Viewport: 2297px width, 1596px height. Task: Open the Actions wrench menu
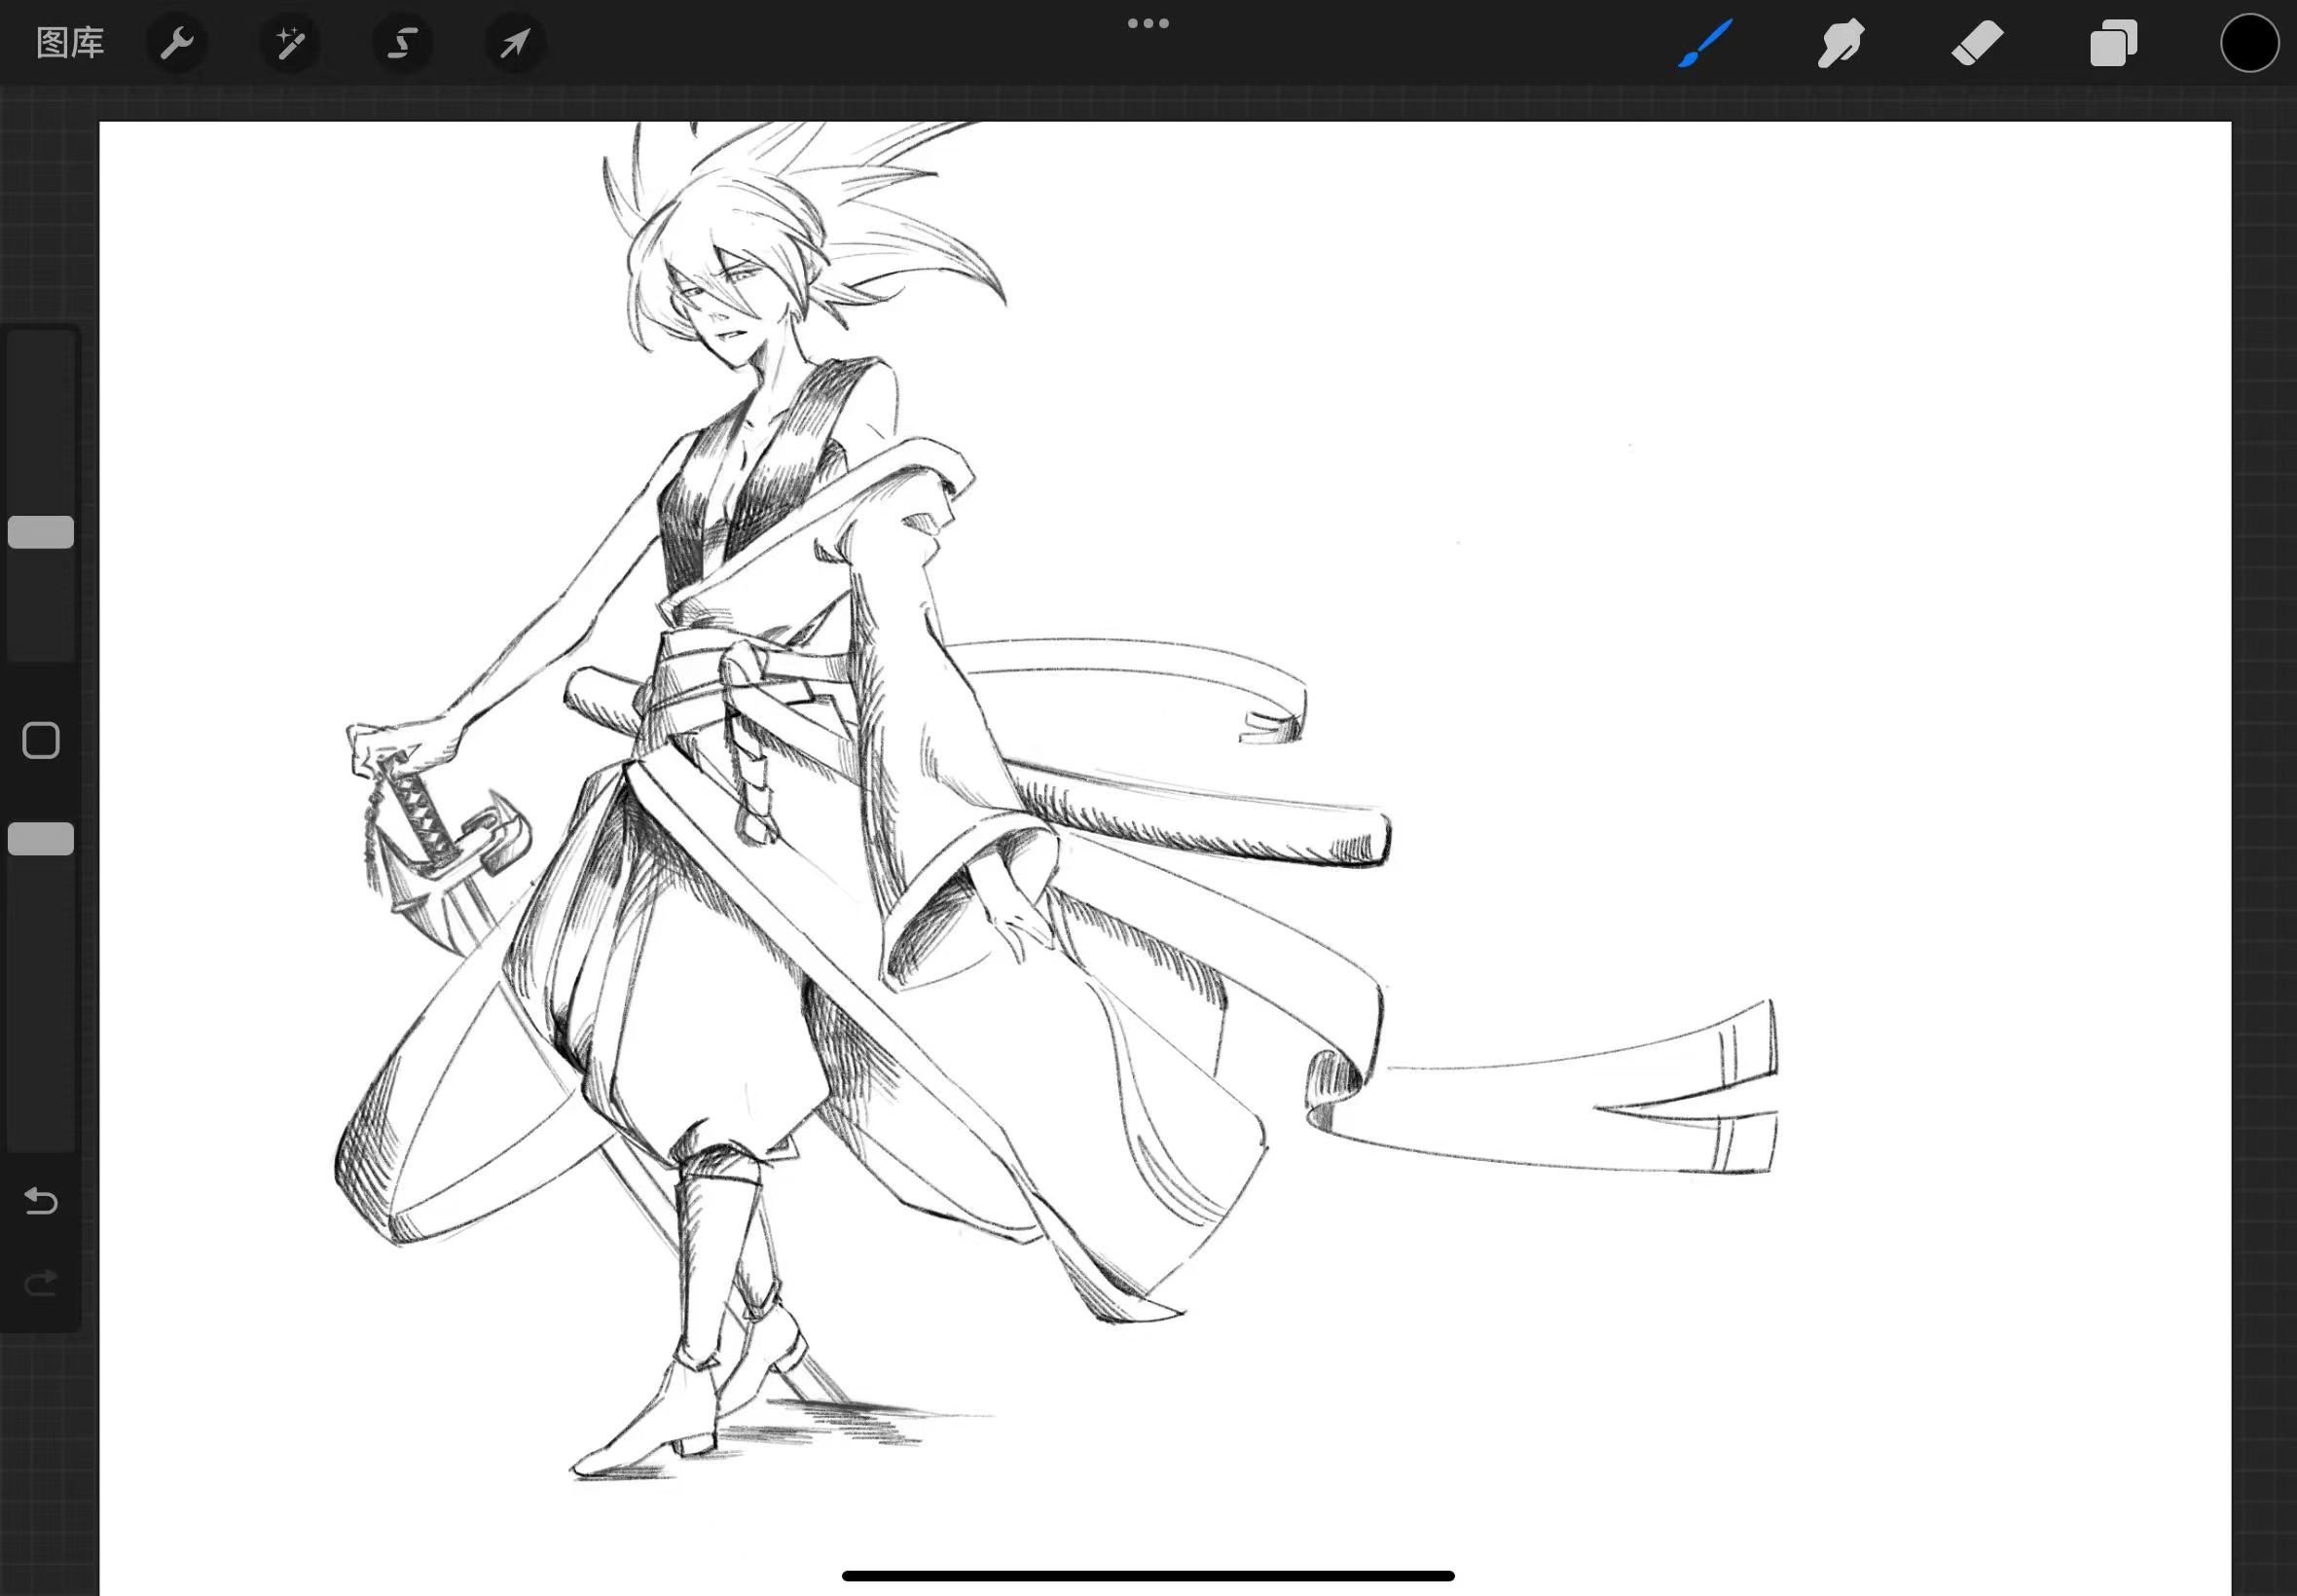point(177,43)
